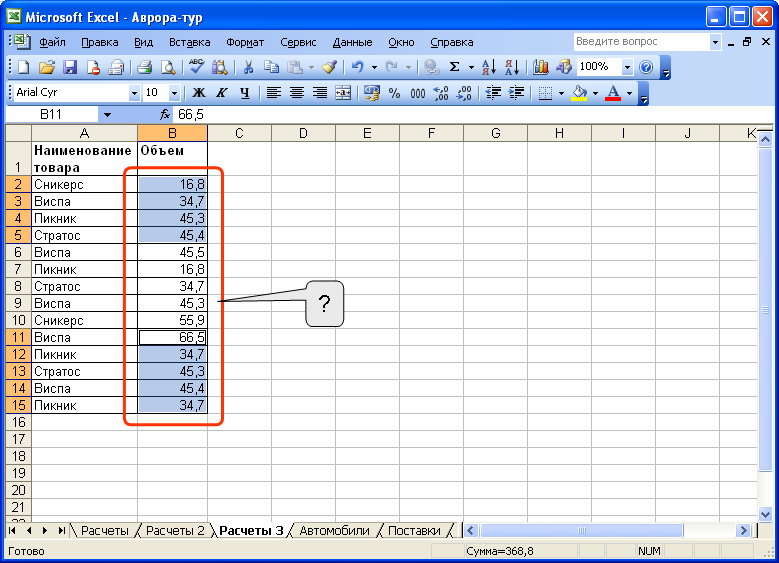Run the Spelling check icon

coord(197,67)
